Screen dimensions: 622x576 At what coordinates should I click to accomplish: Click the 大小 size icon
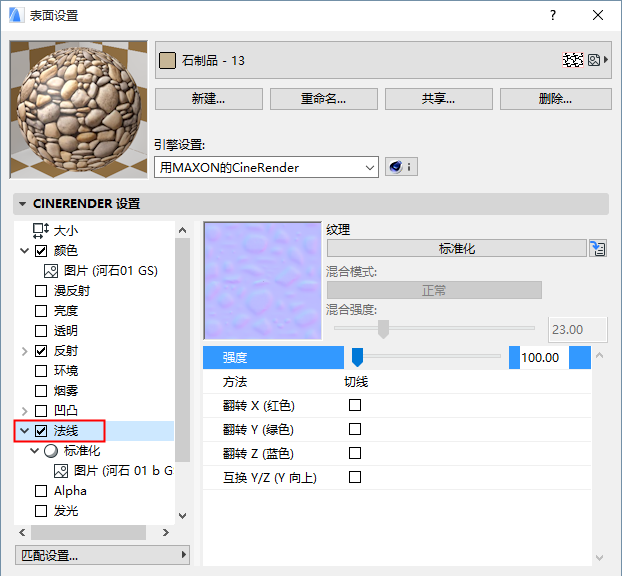40,230
